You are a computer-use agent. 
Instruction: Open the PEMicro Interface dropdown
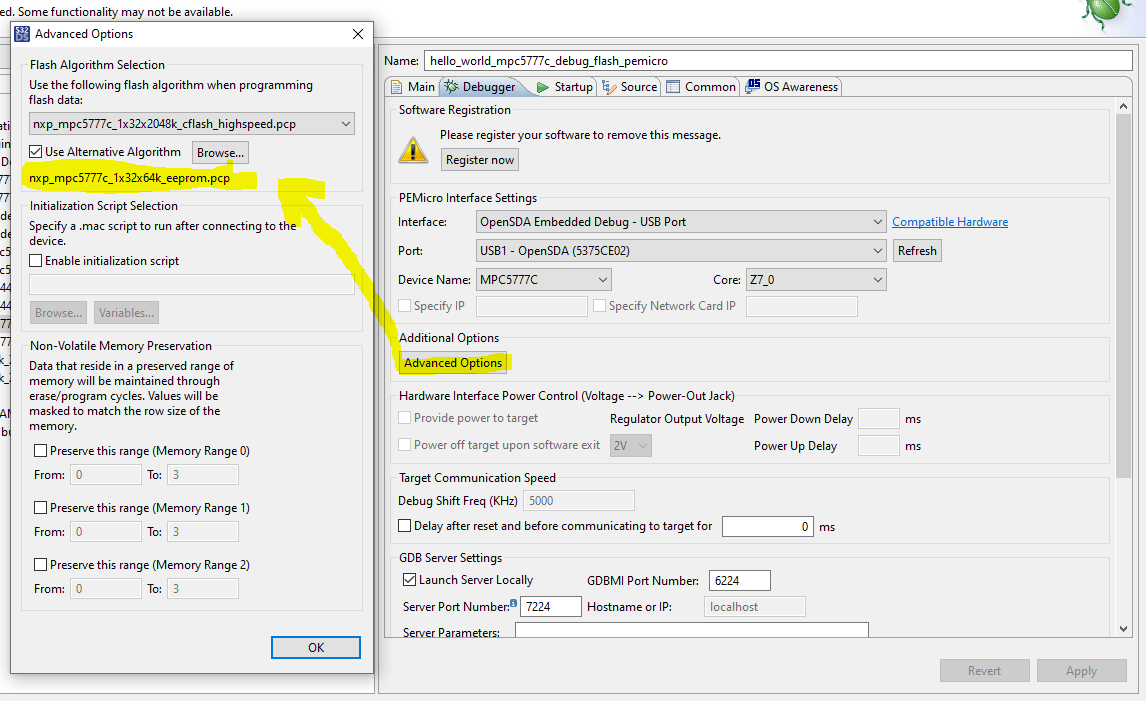tap(877, 221)
